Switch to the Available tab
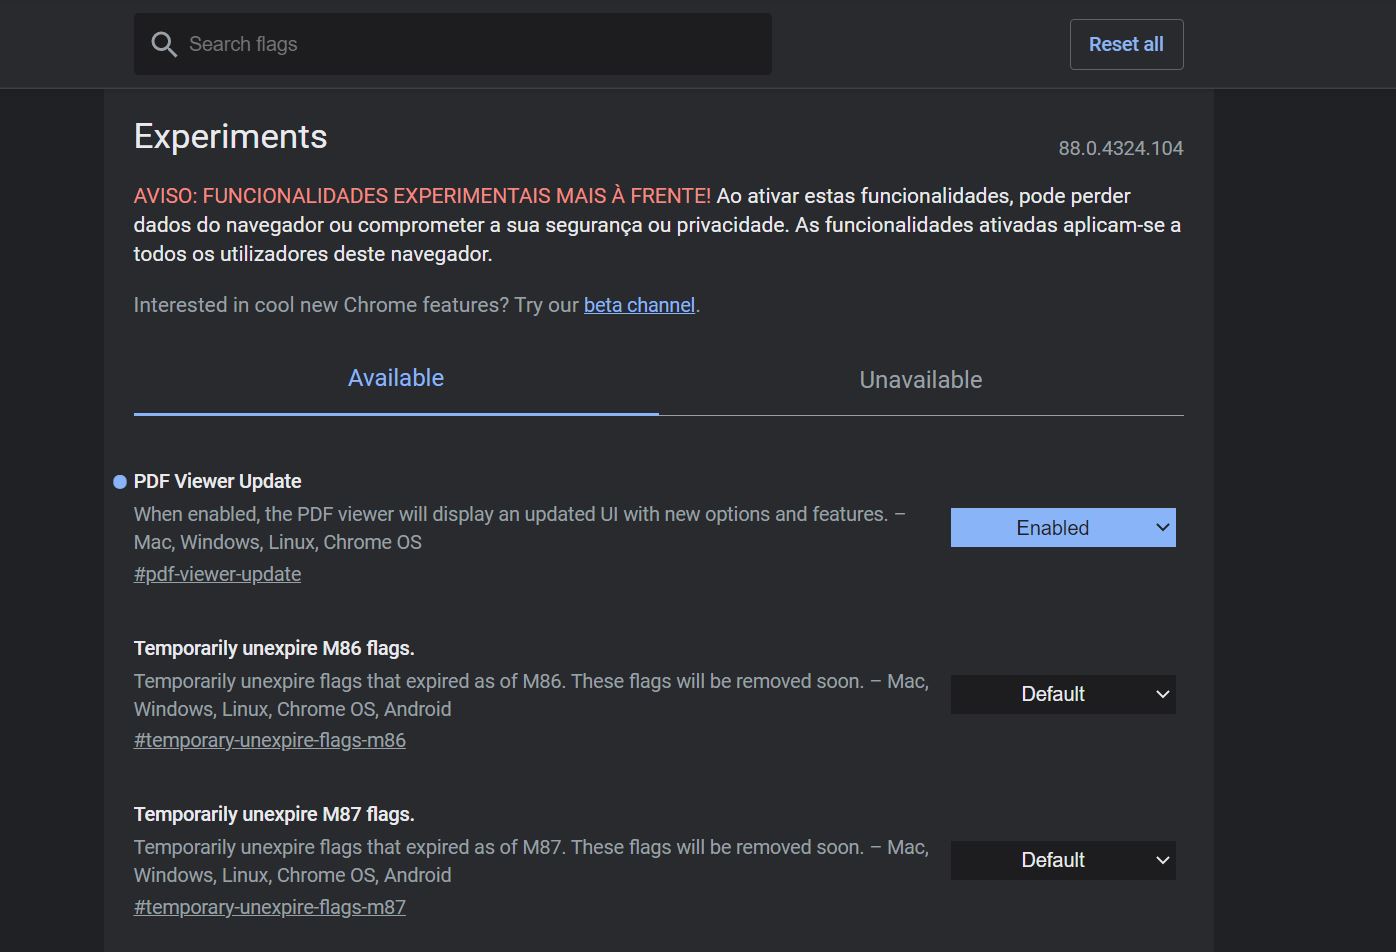Viewport: 1396px width, 952px height. click(396, 379)
